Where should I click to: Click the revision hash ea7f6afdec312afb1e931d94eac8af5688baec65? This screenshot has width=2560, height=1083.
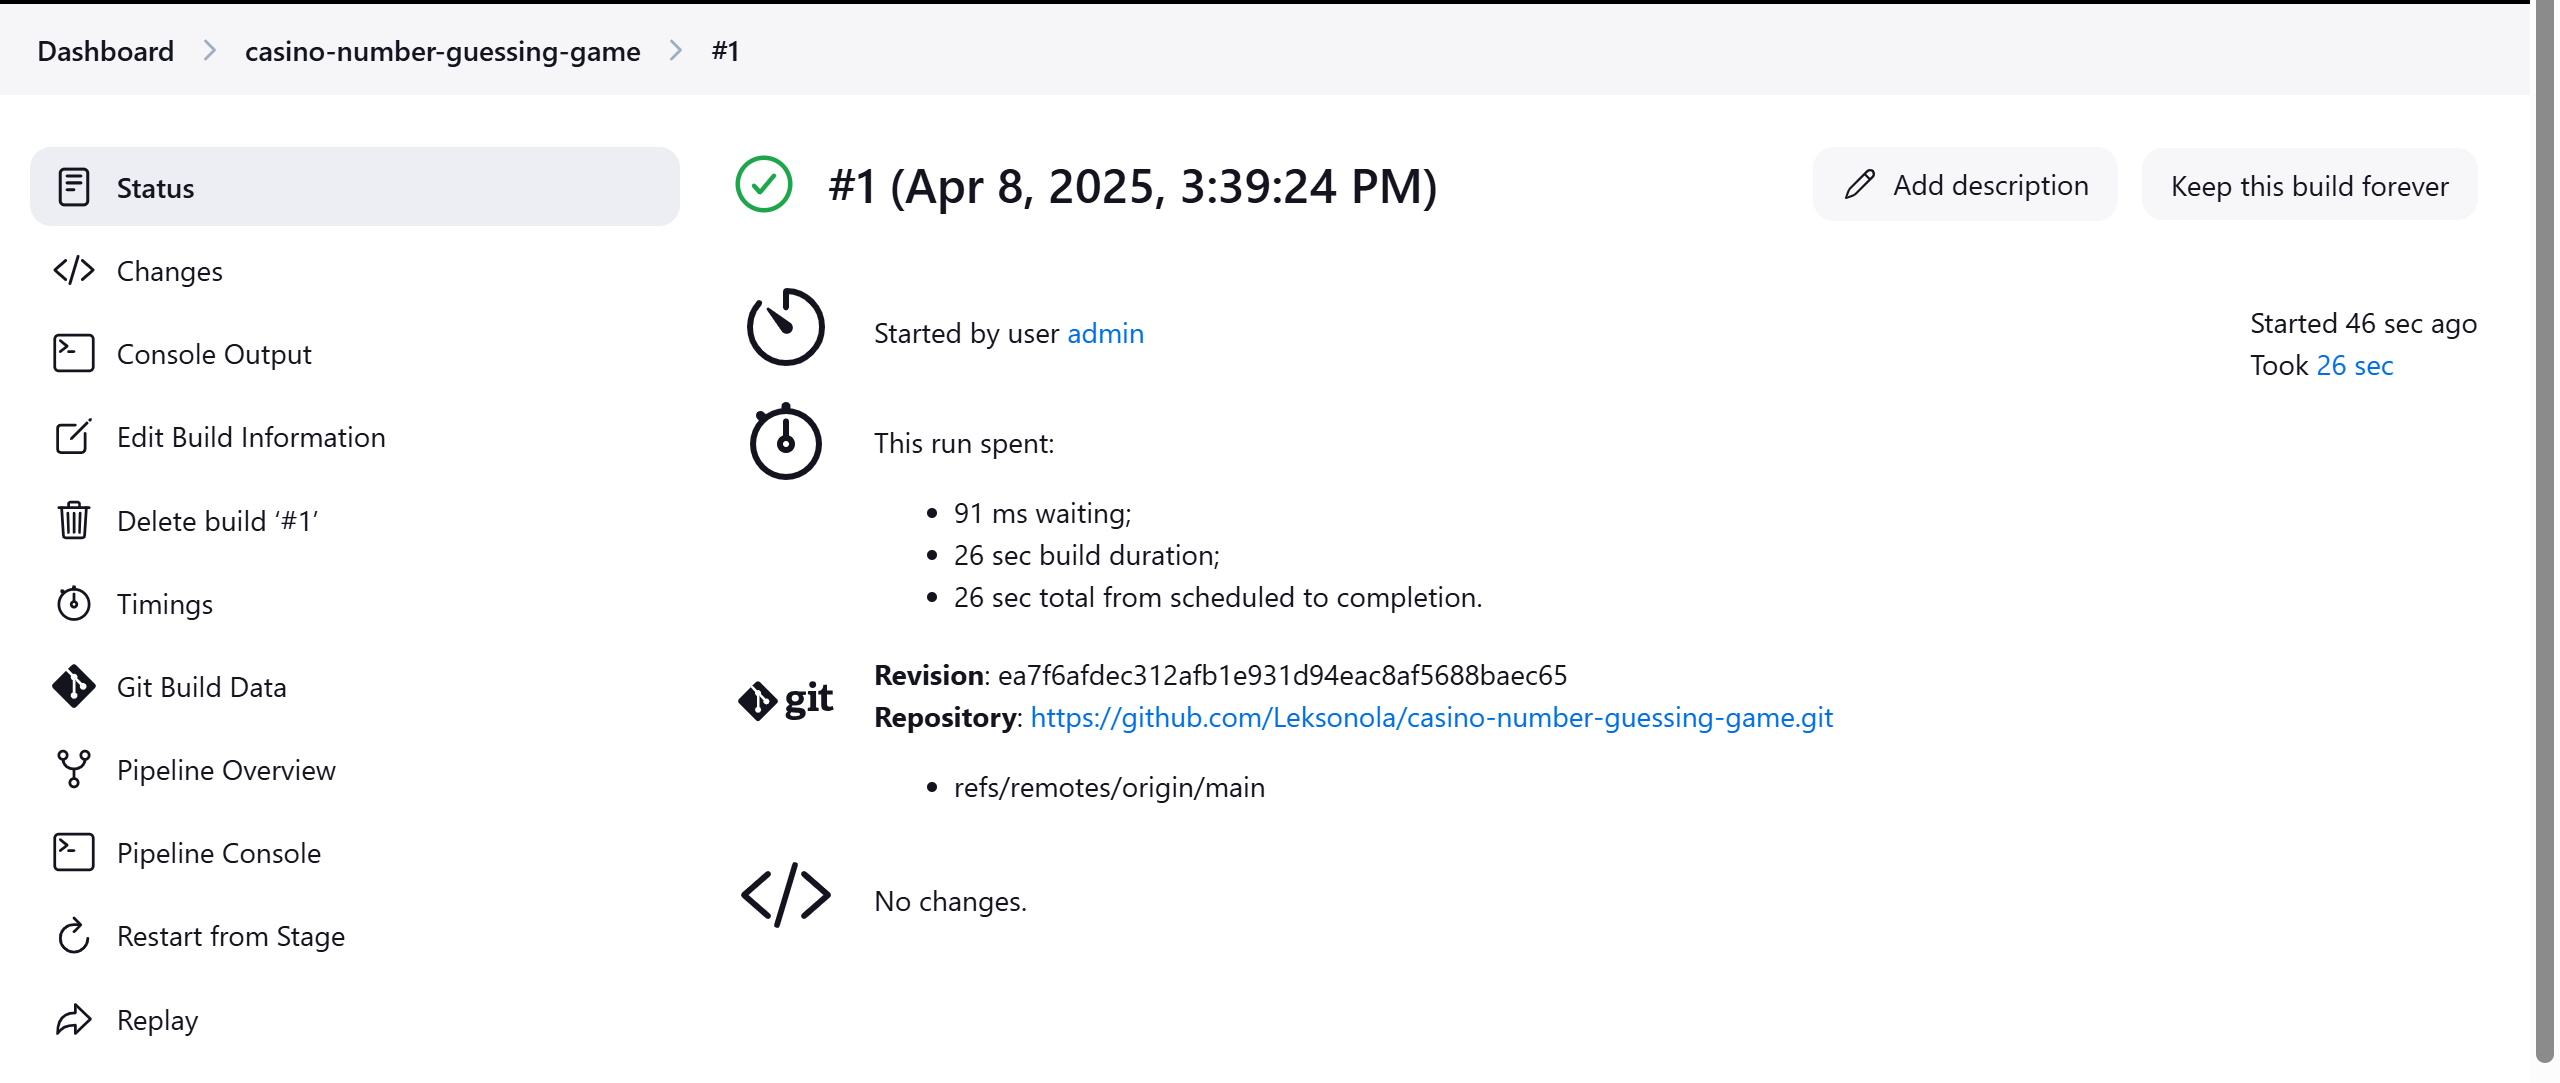pos(1282,675)
